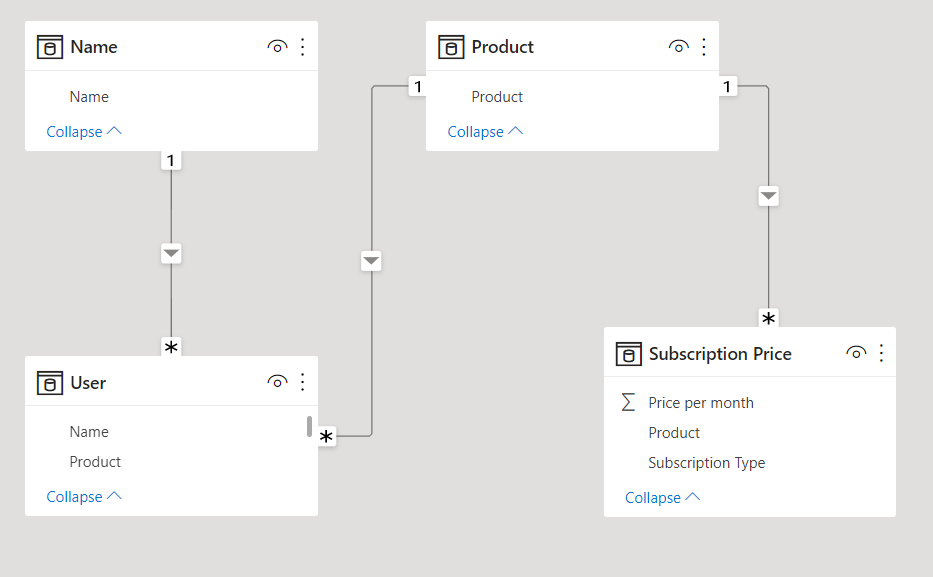Click the Name table header title
This screenshot has height=577, width=933.
[x=93, y=47]
